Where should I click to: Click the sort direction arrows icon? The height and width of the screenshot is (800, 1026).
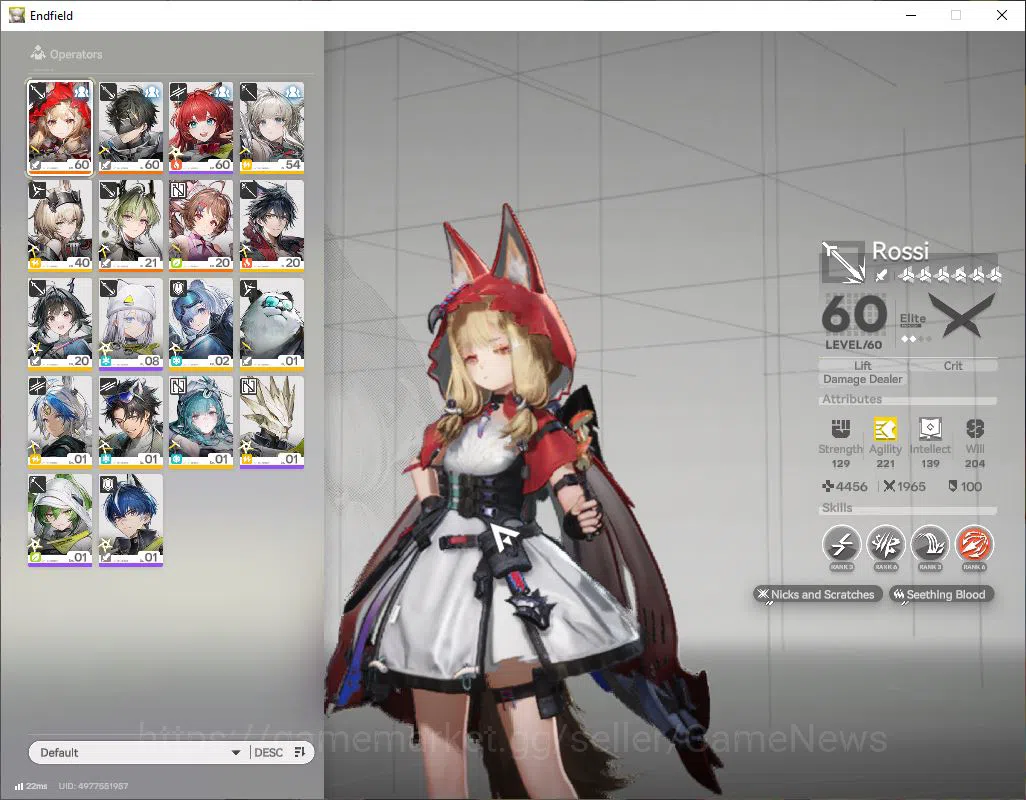[300, 752]
